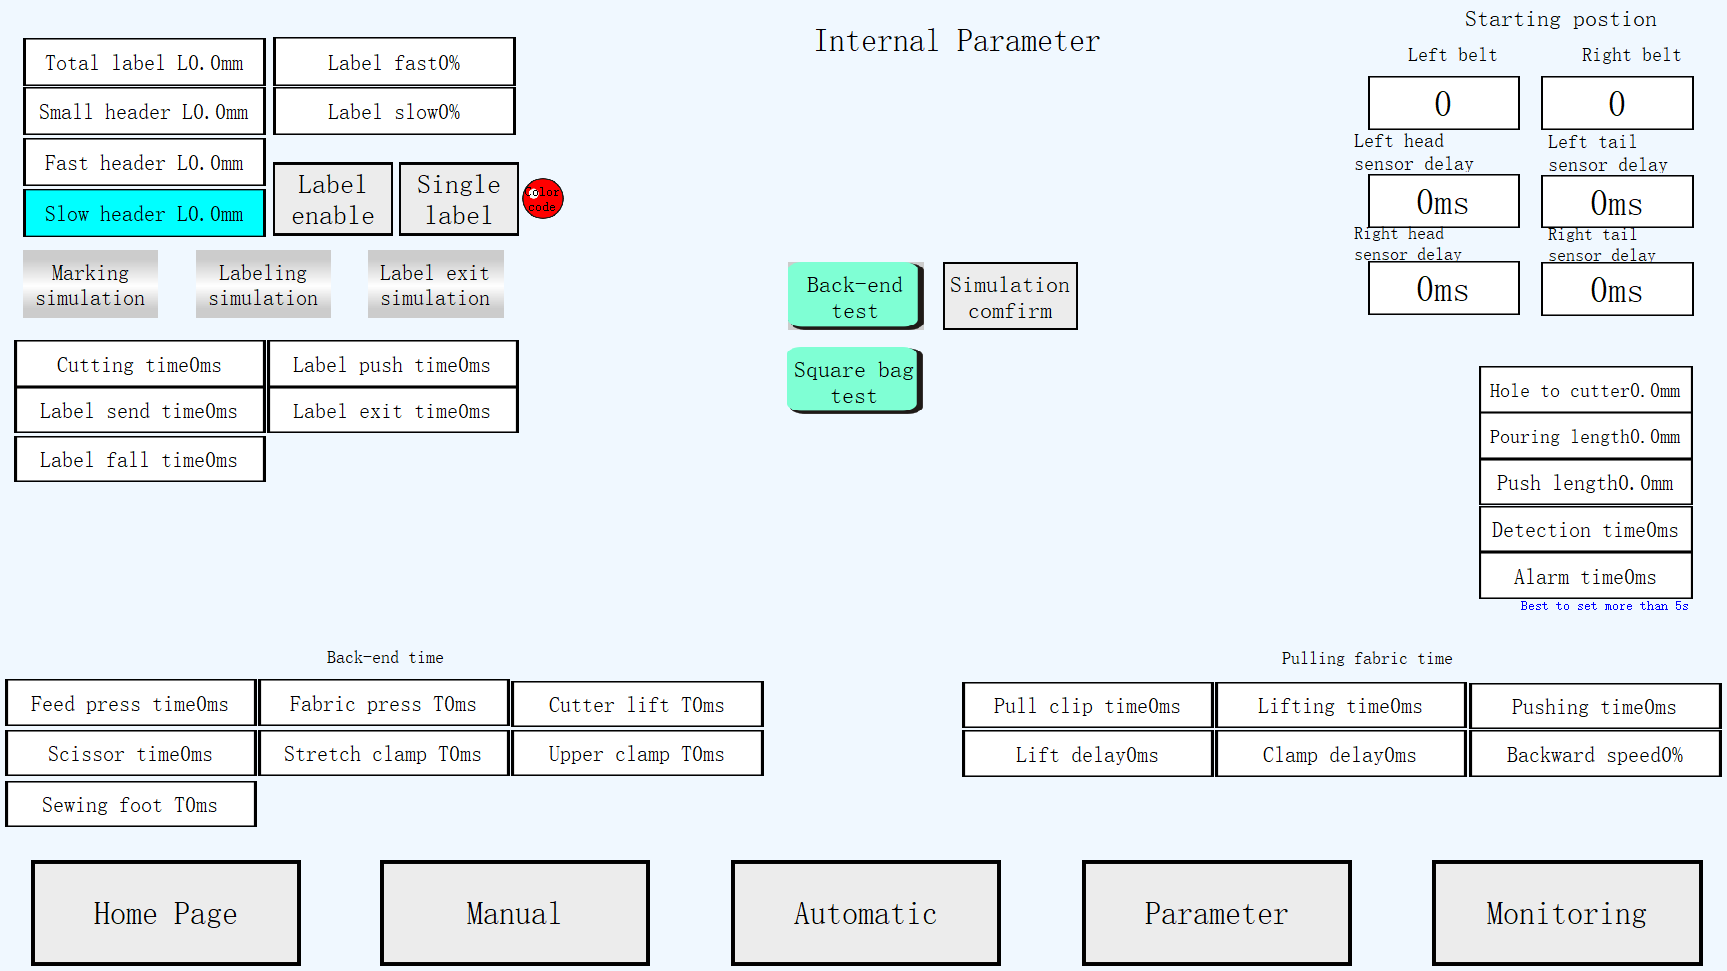Open the Manual page

click(x=515, y=913)
